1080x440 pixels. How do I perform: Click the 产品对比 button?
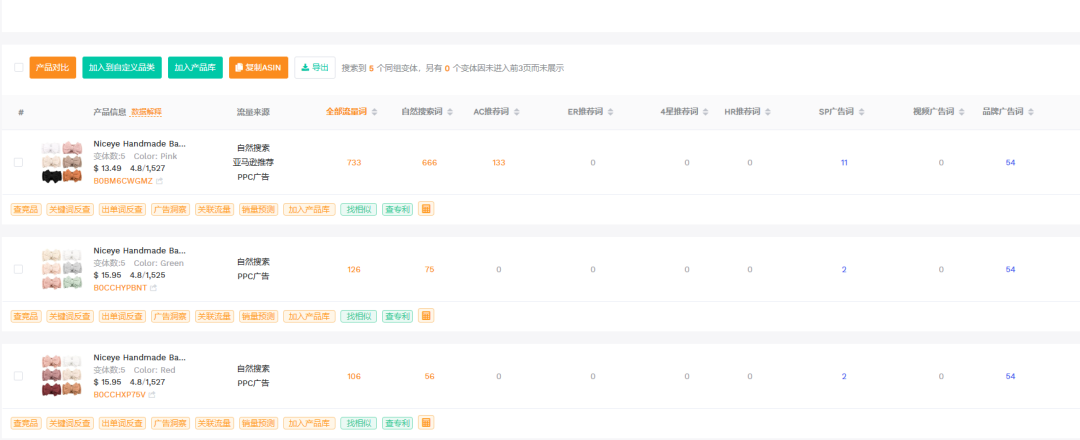[53, 67]
